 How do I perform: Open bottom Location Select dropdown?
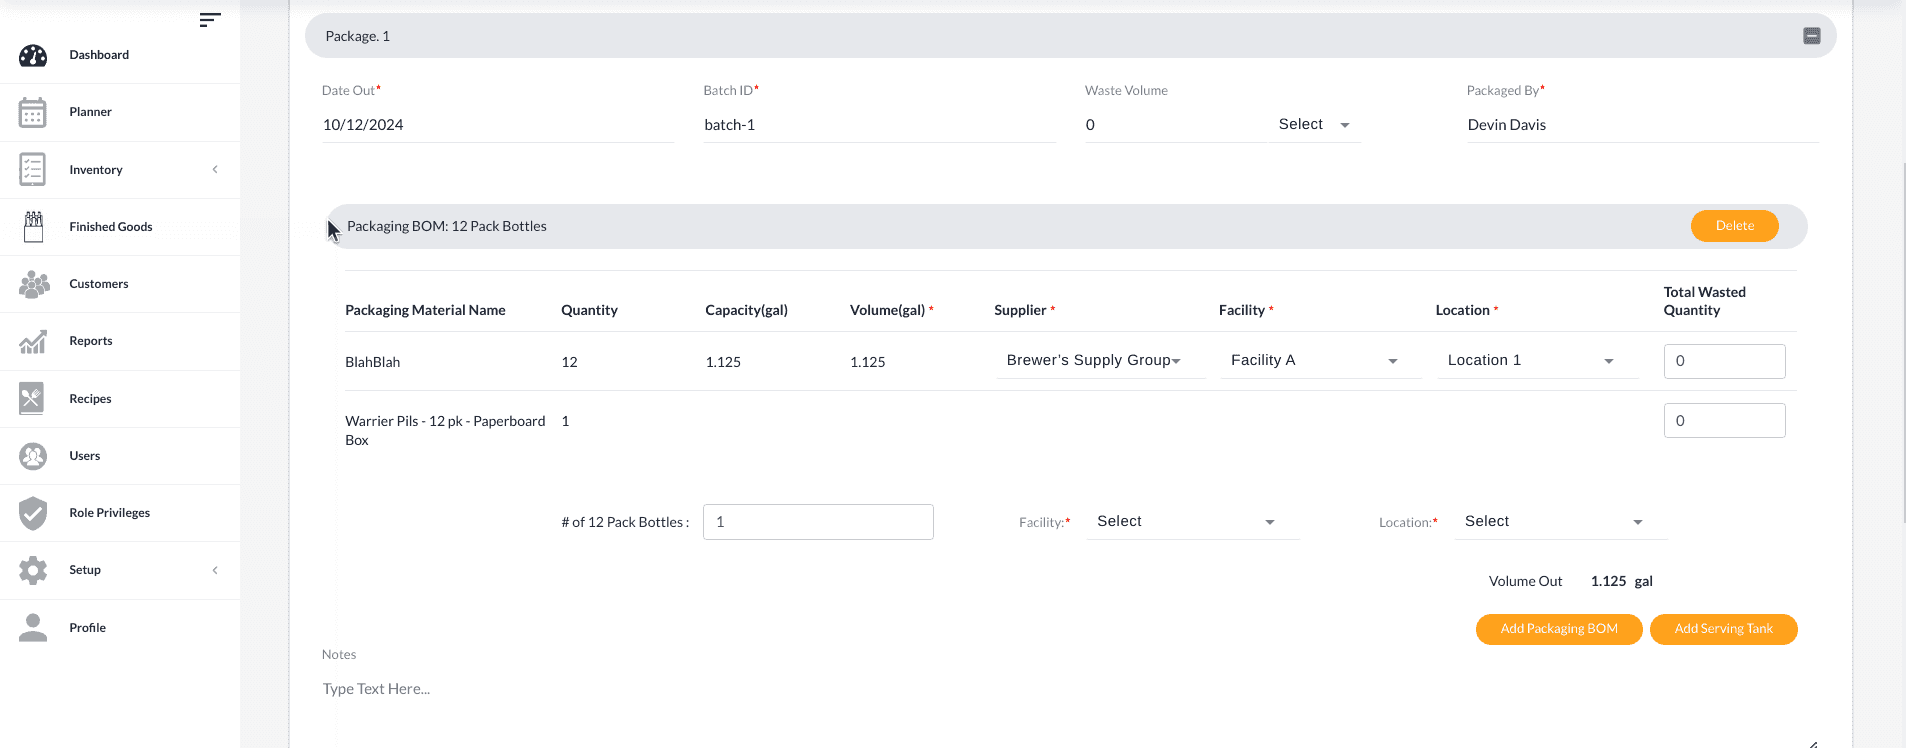pyautogui.click(x=1560, y=522)
